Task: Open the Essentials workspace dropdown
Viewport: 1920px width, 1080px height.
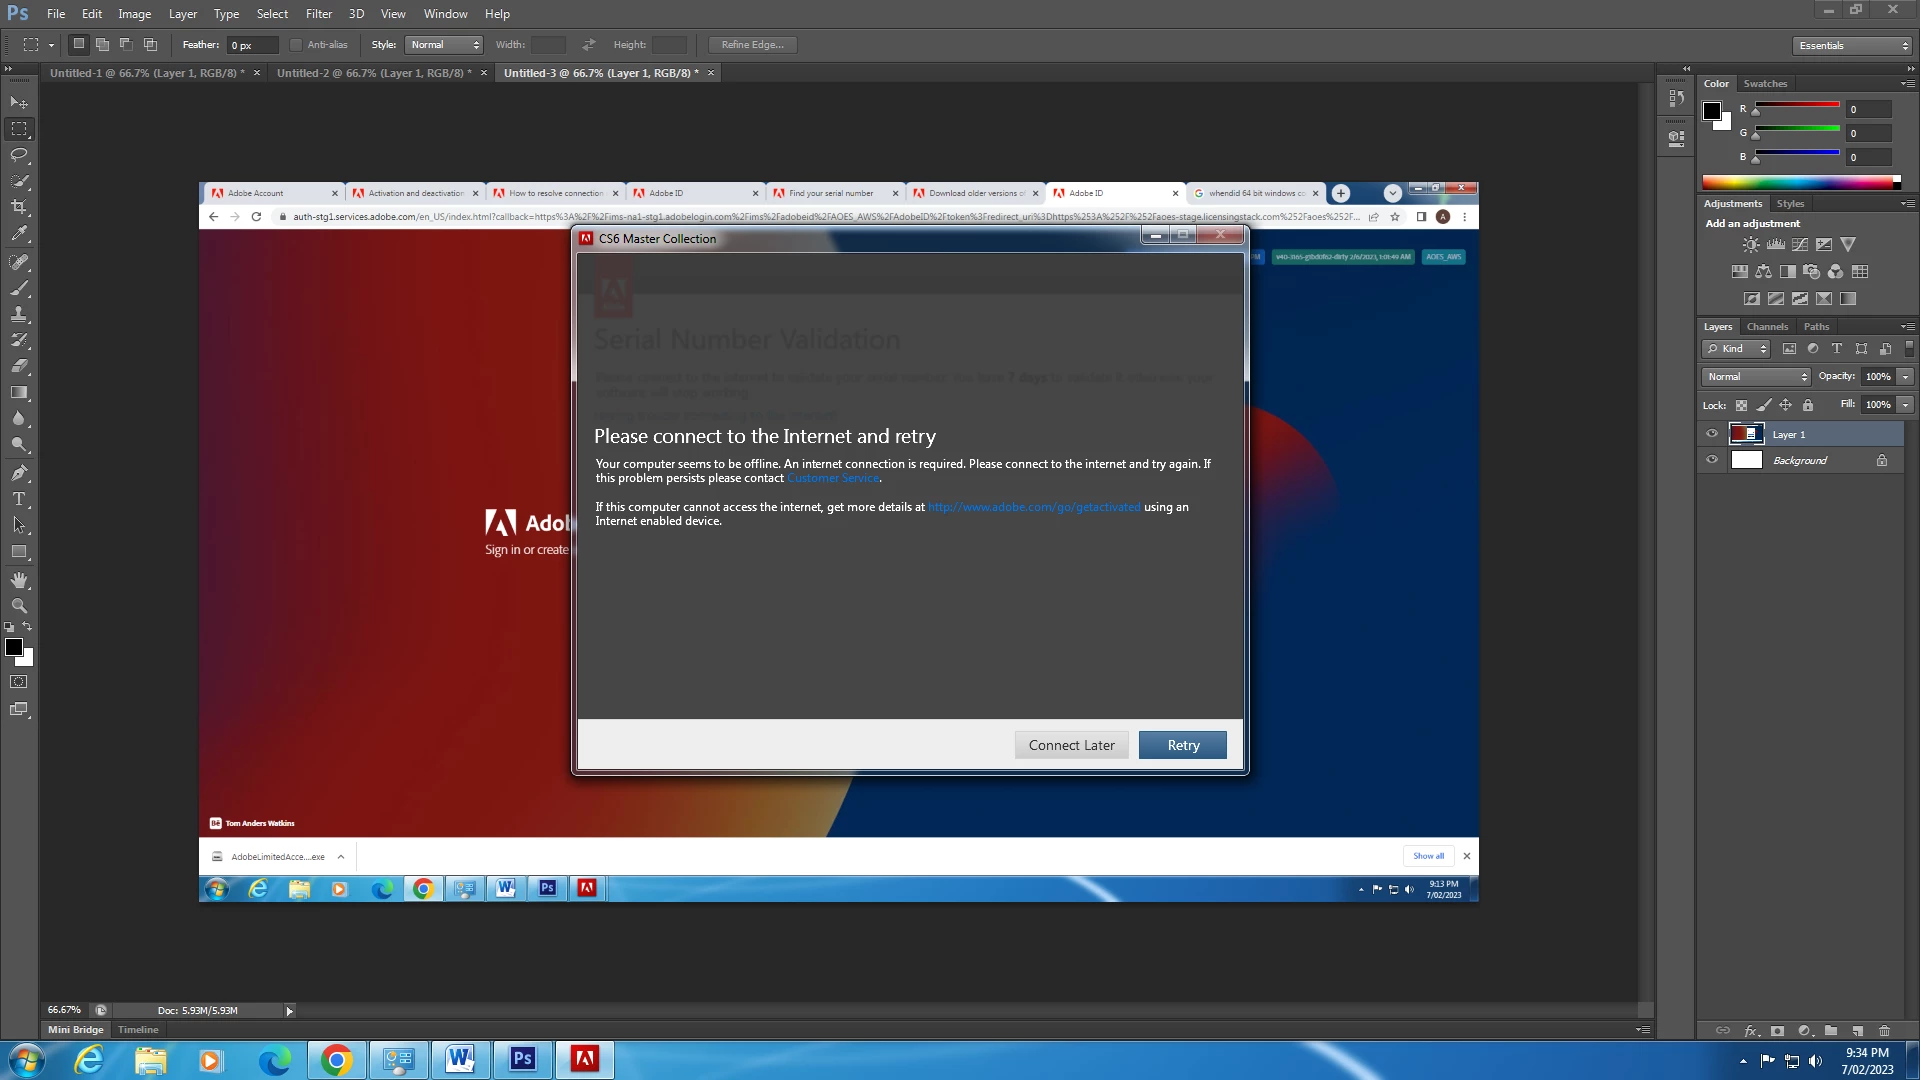Action: click(x=1852, y=46)
